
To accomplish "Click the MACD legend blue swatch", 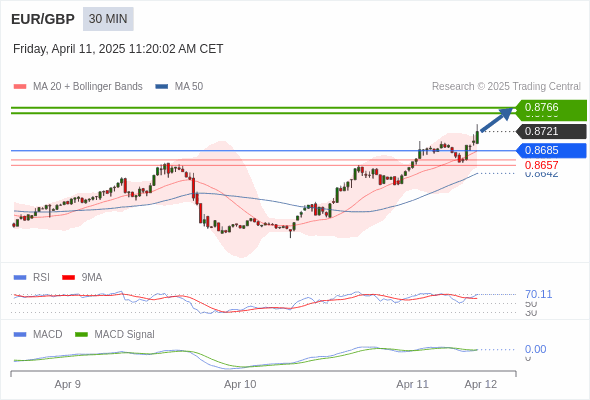I will point(20,335).
